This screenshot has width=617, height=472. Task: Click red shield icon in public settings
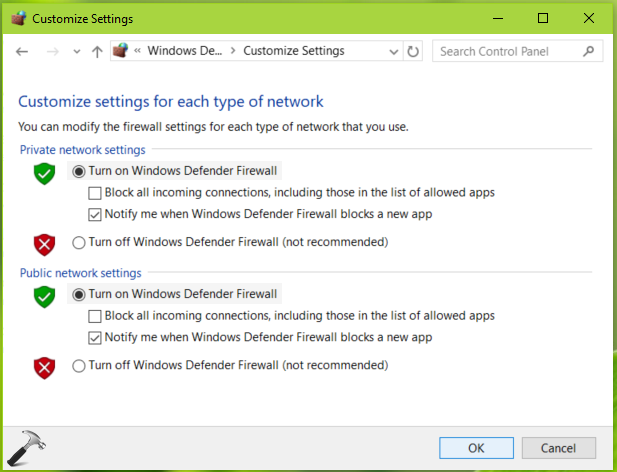coord(44,368)
